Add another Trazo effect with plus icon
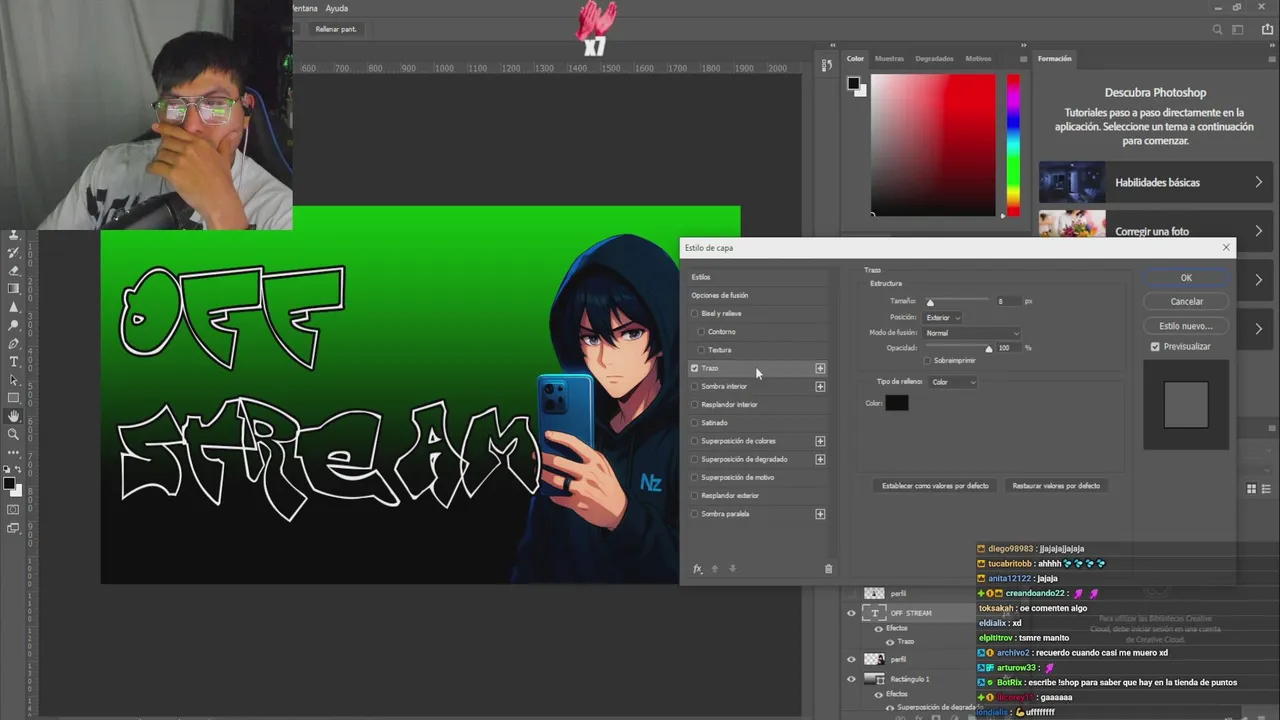 tap(820, 368)
